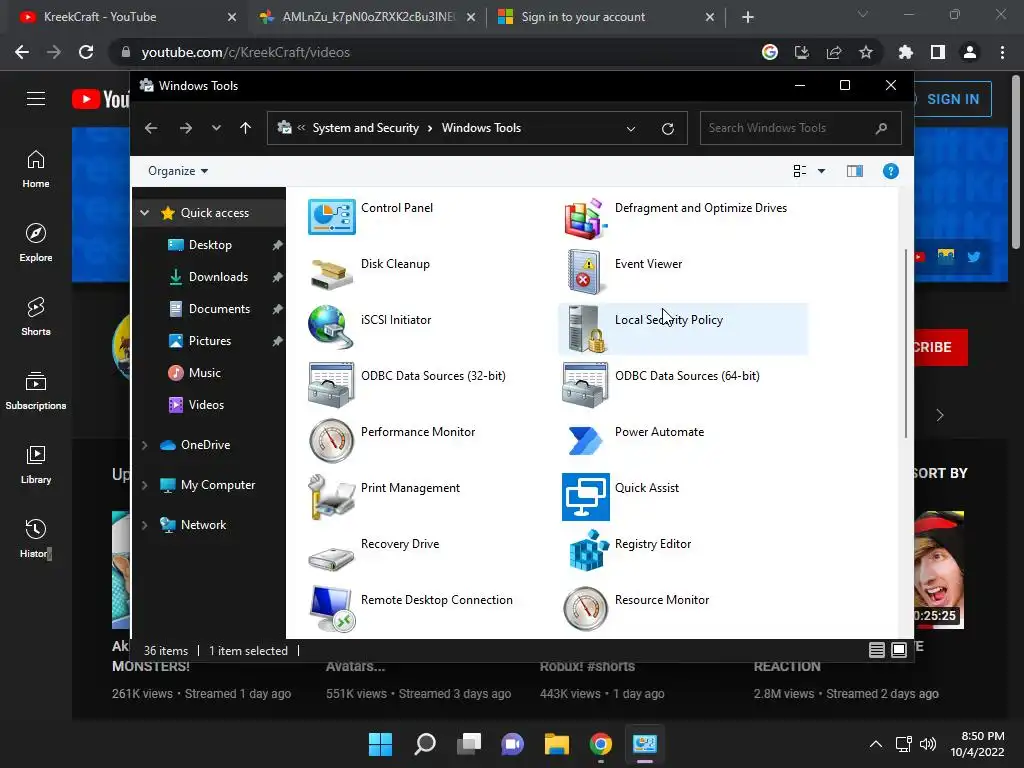
Task: Click the blue Help question mark icon
Action: coord(890,171)
